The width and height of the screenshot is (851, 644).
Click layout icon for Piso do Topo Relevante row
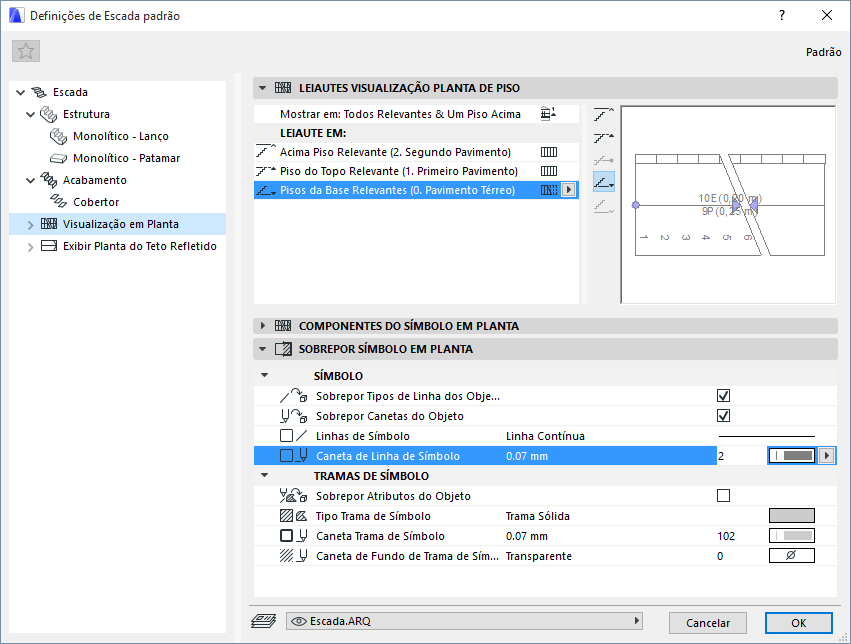[x=549, y=171]
